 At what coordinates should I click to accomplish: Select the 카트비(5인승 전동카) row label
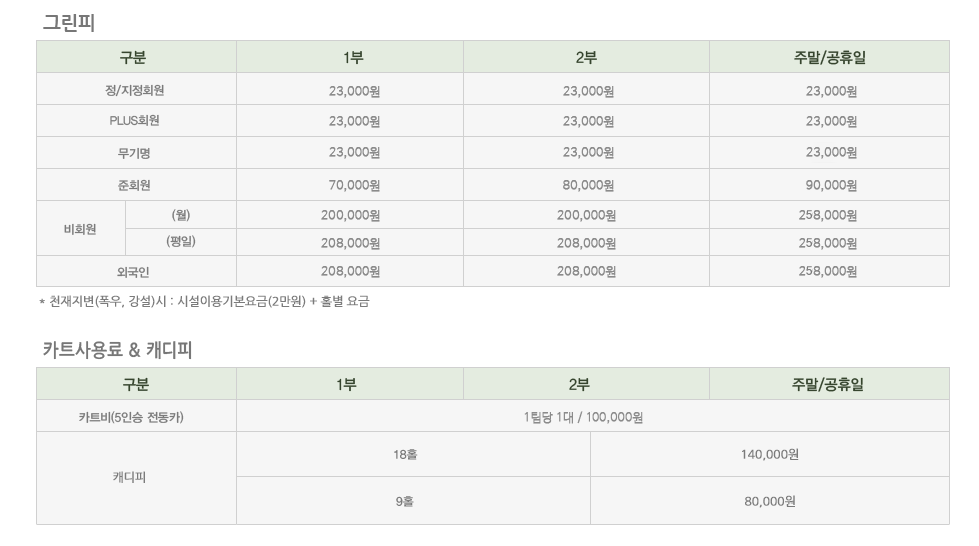click(131, 417)
